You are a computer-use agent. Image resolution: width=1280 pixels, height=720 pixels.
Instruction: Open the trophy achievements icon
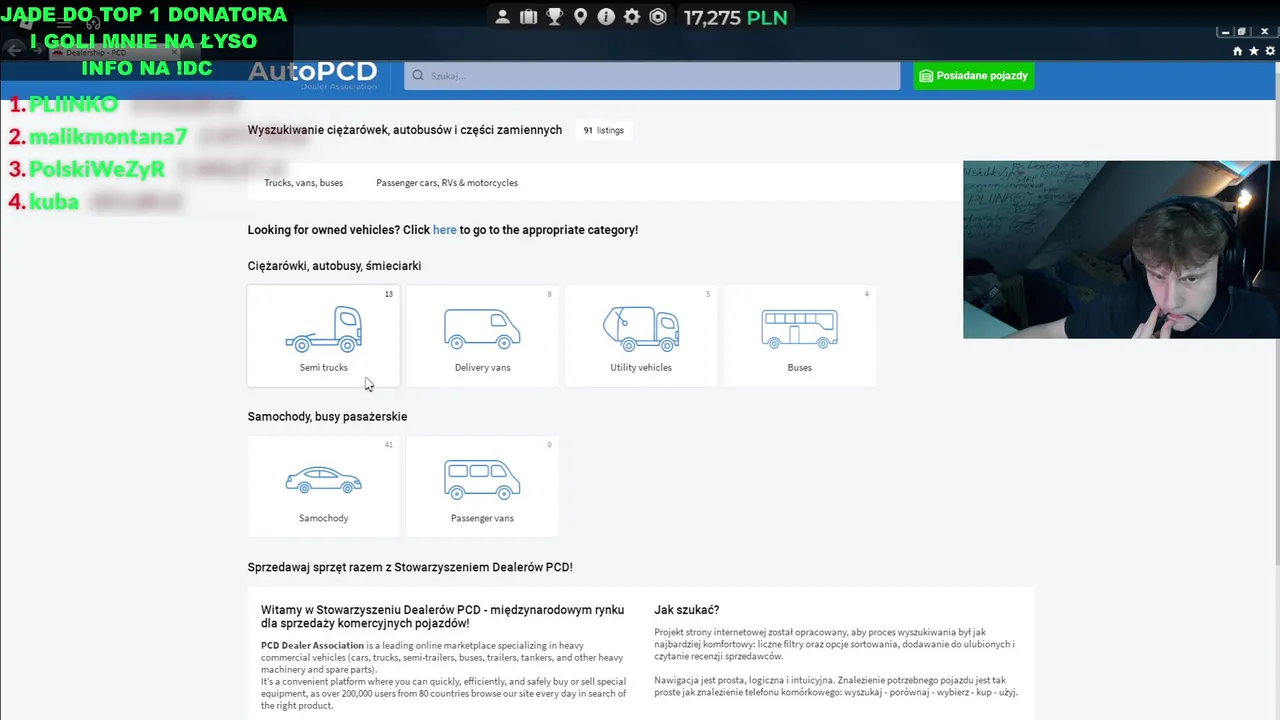click(x=555, y=17)
